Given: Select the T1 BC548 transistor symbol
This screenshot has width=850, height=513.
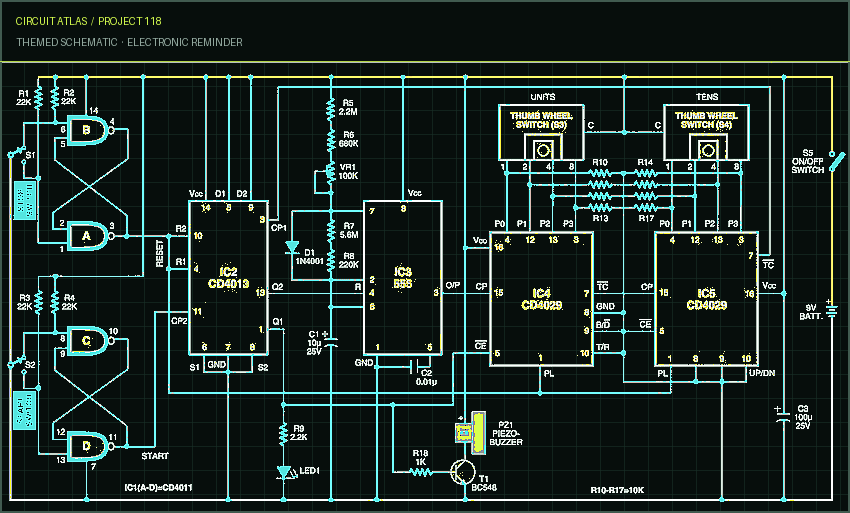Looking at the screenshot, I should pyautogui.click(x=462, y=472).
